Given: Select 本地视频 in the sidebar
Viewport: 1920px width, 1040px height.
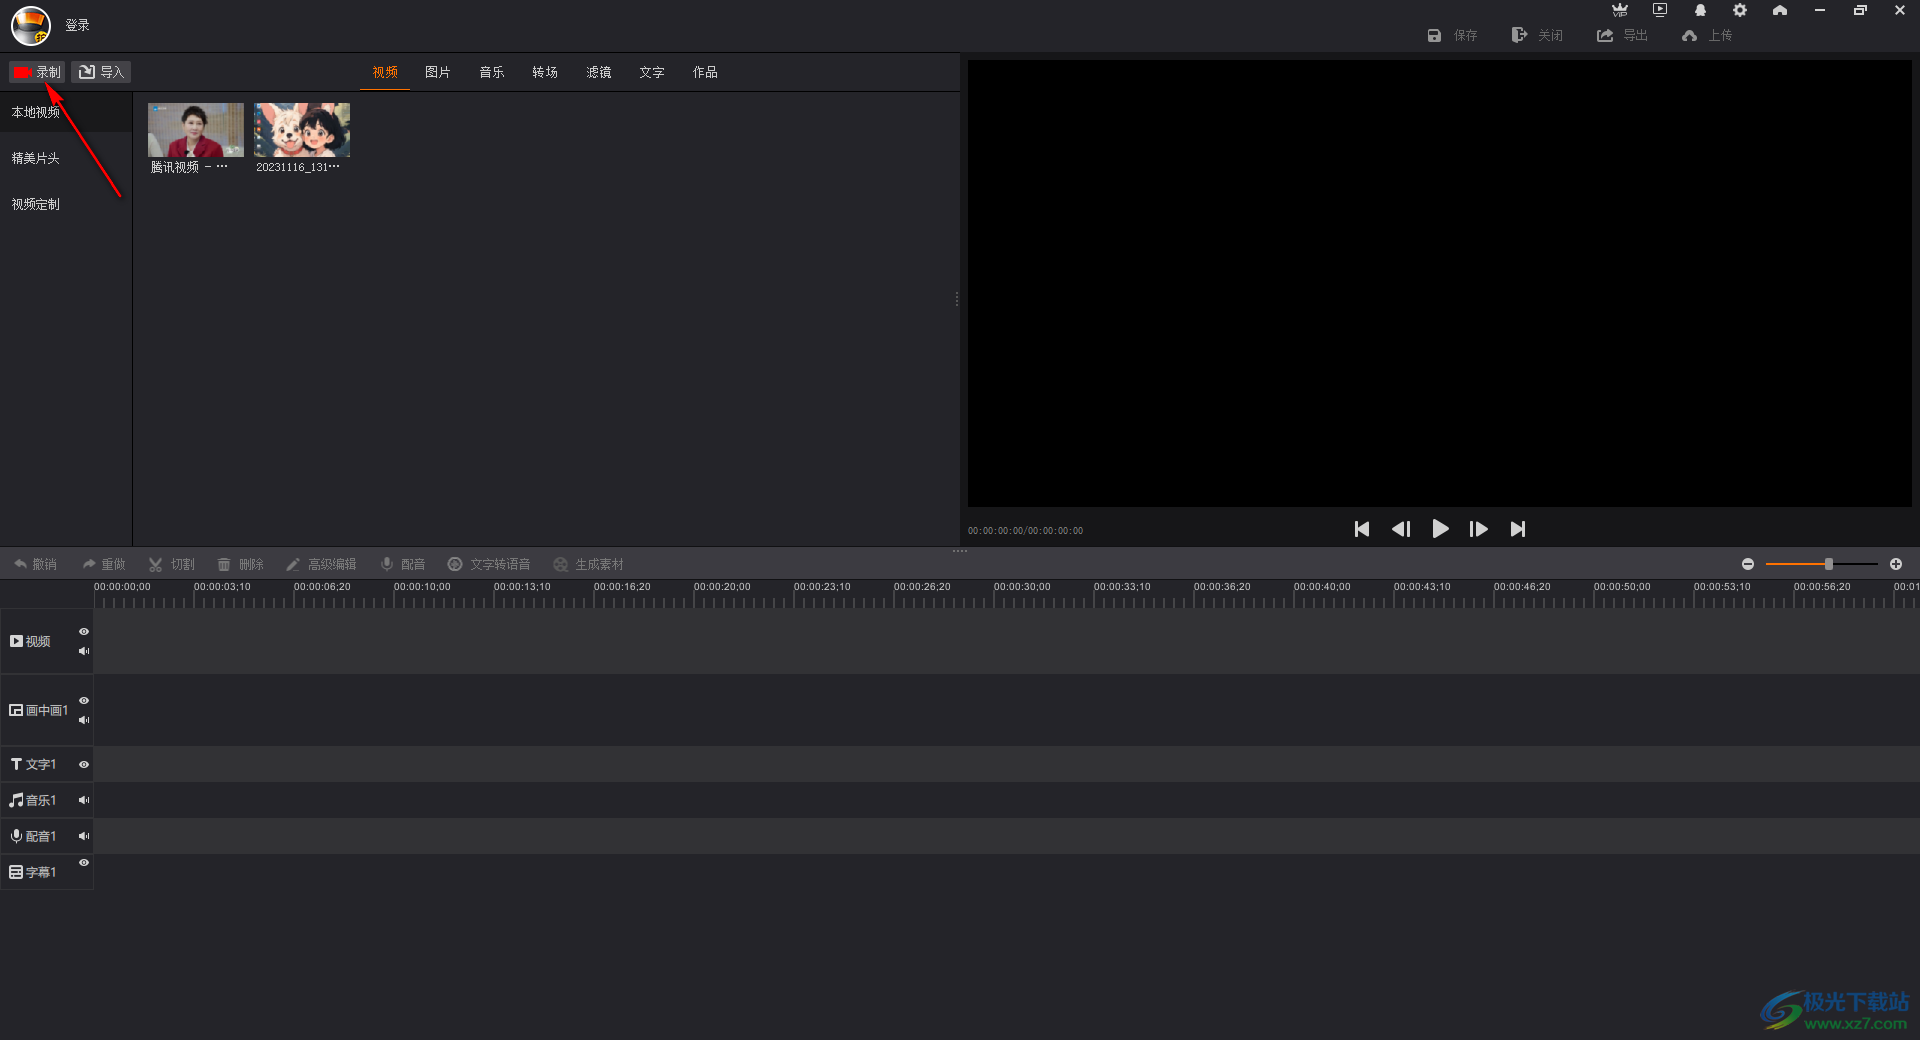Looking at the screenshot, I should pyautogui.click(x=66, y=112).
